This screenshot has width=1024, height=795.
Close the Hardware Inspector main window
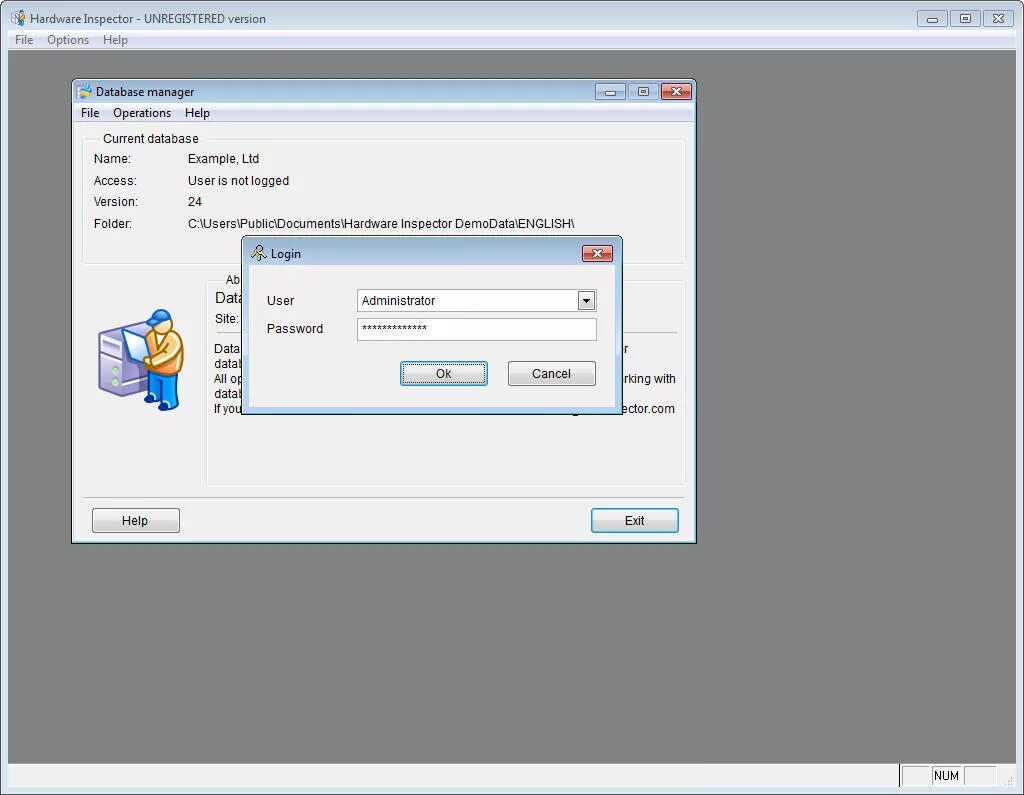point(999,19)
